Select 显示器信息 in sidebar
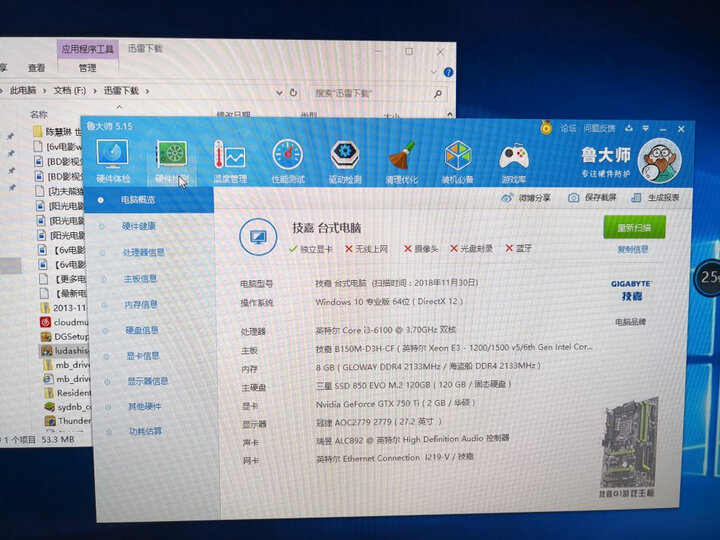 click(147, 381)
